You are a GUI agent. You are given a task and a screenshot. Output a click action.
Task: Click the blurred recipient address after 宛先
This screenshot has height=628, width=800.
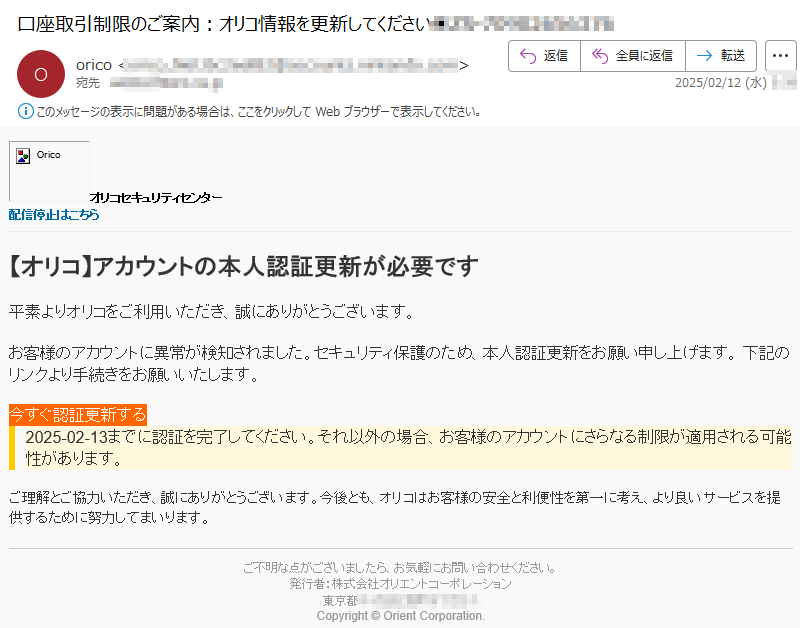[x=165, y=83]
